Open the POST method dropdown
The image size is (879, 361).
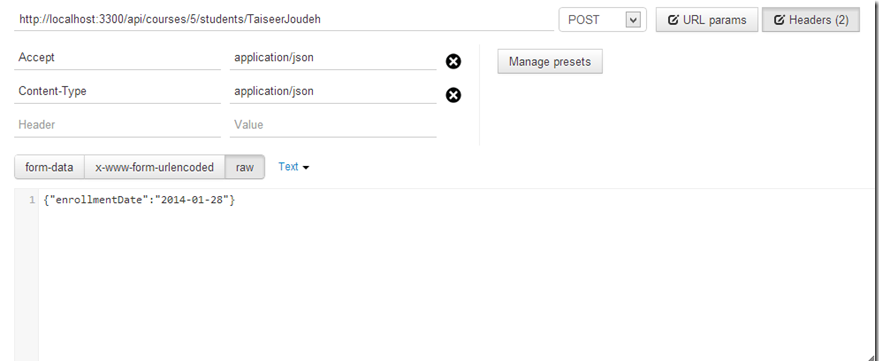point(603,20)
